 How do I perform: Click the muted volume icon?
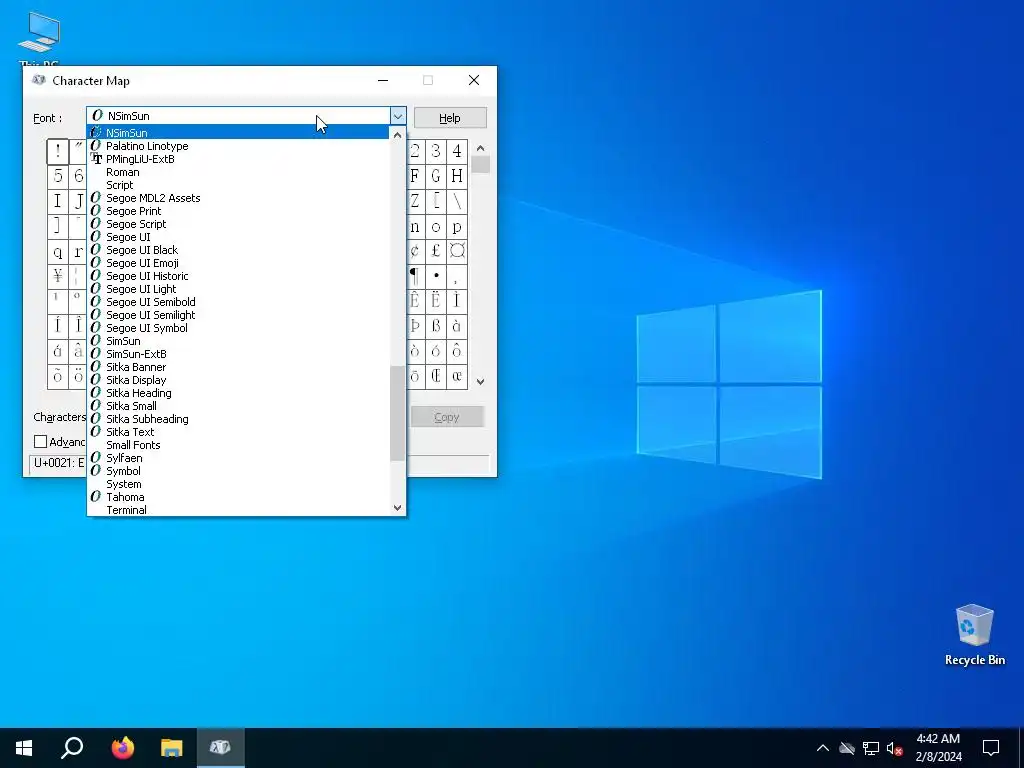pyautogui.click(x=895, y=748)
